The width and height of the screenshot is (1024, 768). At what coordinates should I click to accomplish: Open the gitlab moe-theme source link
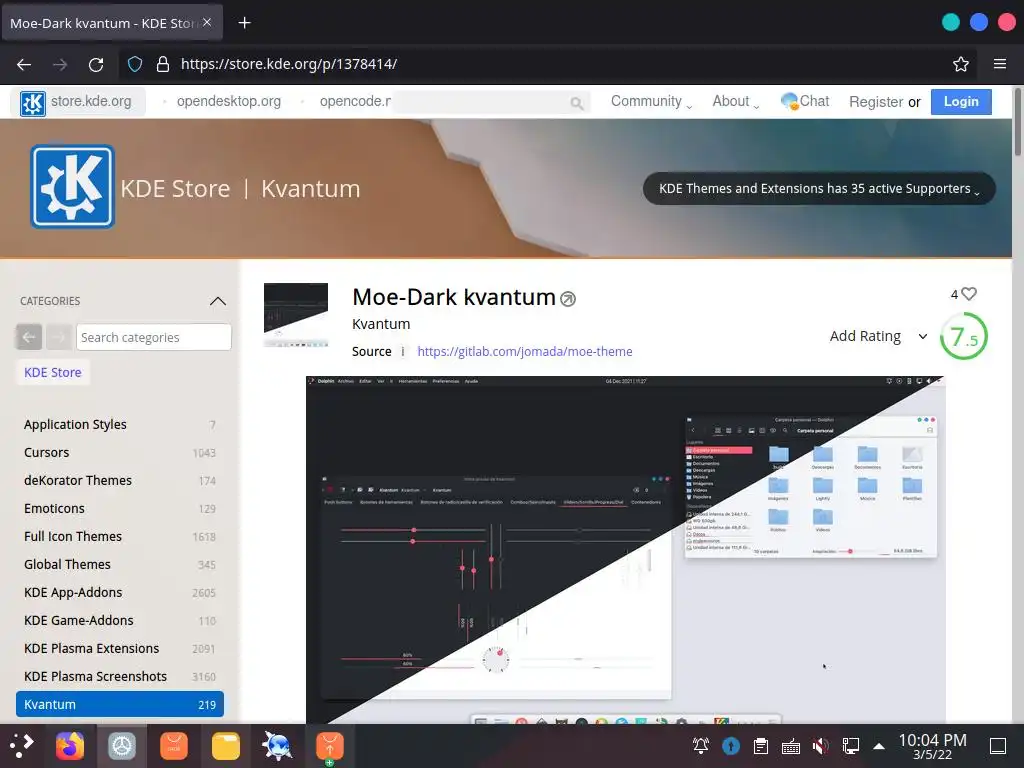click(x=524, y=351)
